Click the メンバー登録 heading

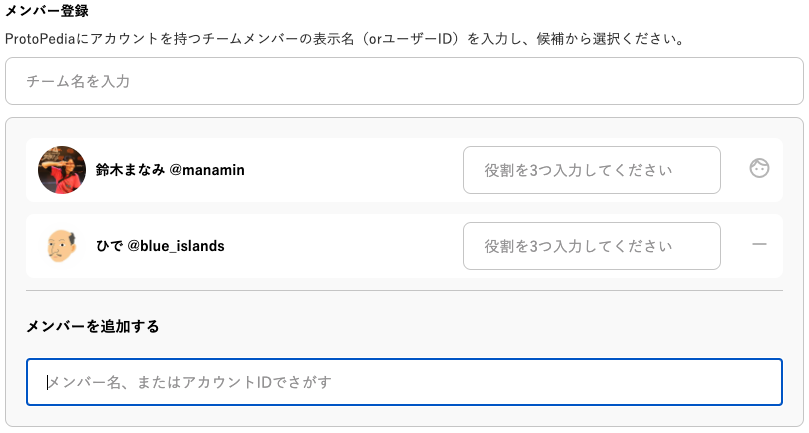point(46,10)
